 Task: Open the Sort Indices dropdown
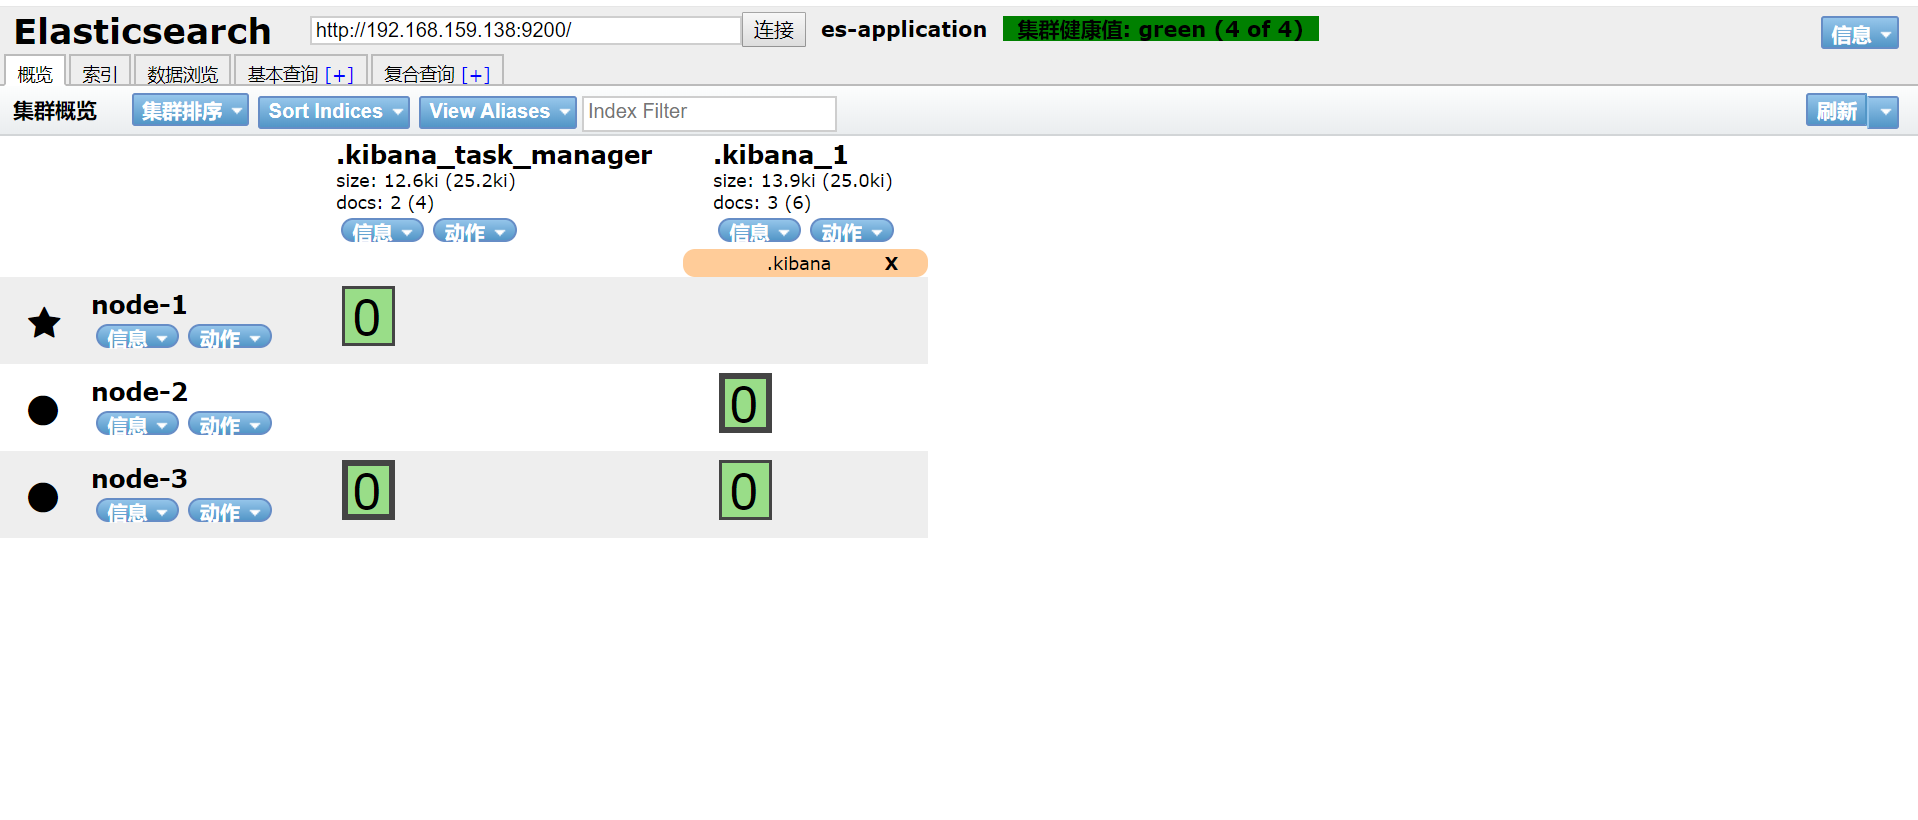coord(334,111)
